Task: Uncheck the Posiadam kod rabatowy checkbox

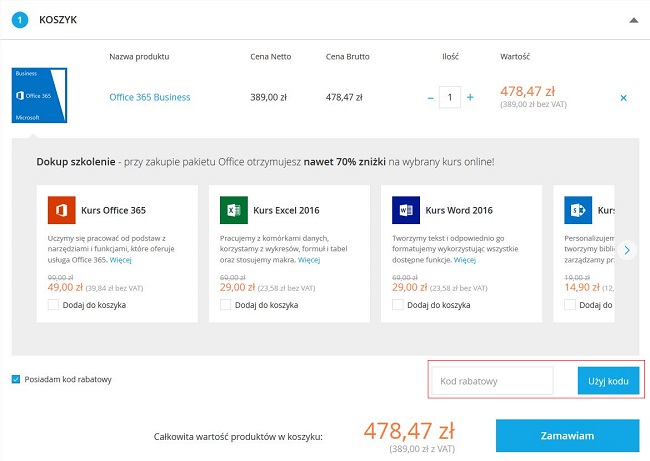Action: point(16,379)
